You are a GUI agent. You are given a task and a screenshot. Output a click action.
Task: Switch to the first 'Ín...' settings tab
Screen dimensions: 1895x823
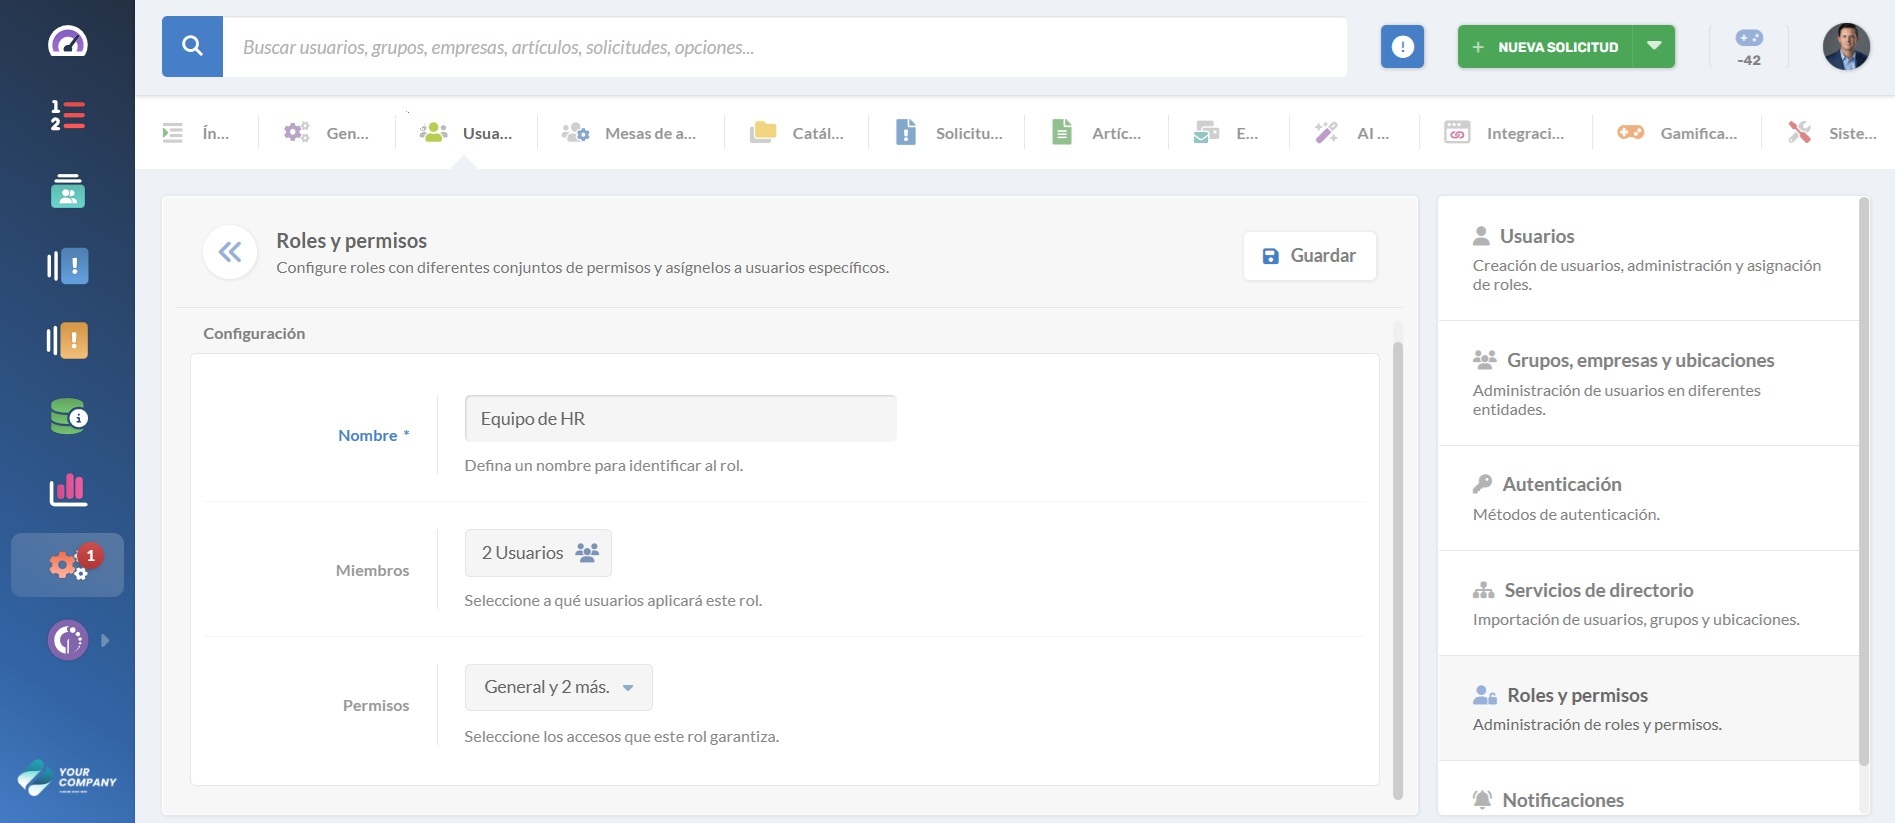tap(196, 133)
